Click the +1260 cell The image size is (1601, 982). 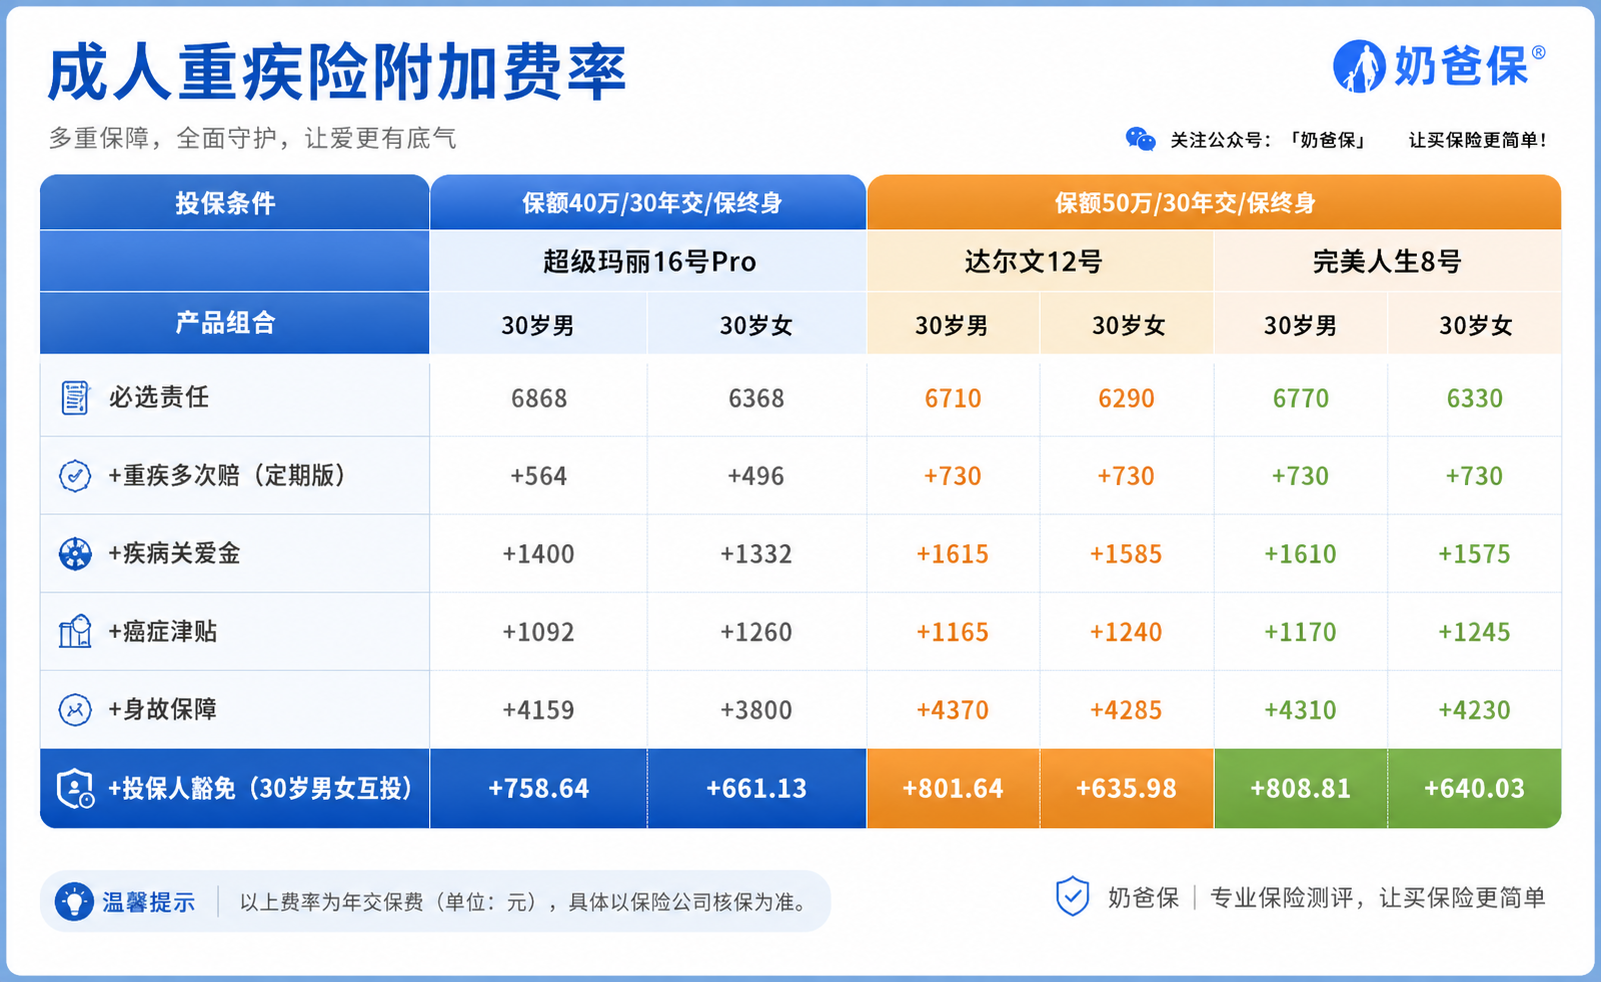coord(757,632)
